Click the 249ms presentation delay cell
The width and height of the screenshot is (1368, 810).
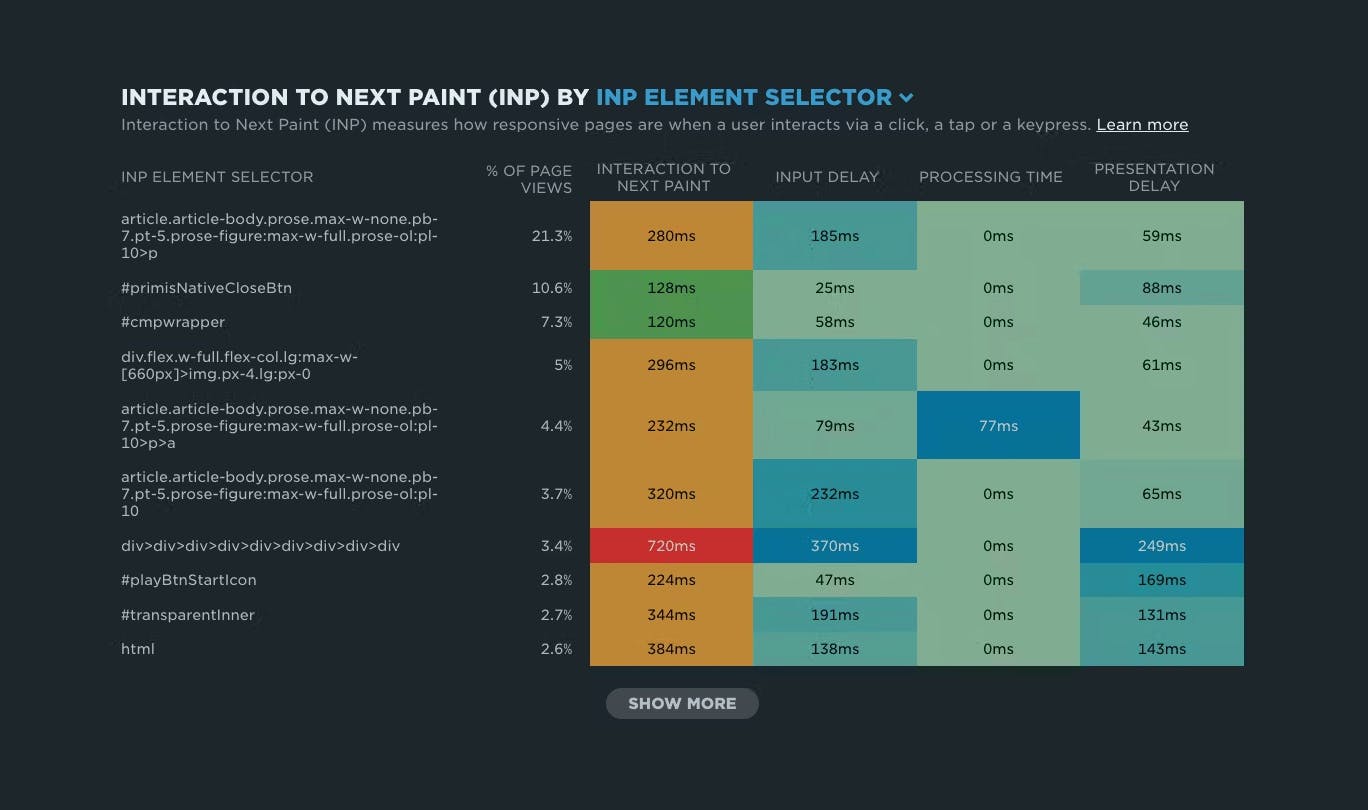pyautogui.click(x=1162, y=546)
